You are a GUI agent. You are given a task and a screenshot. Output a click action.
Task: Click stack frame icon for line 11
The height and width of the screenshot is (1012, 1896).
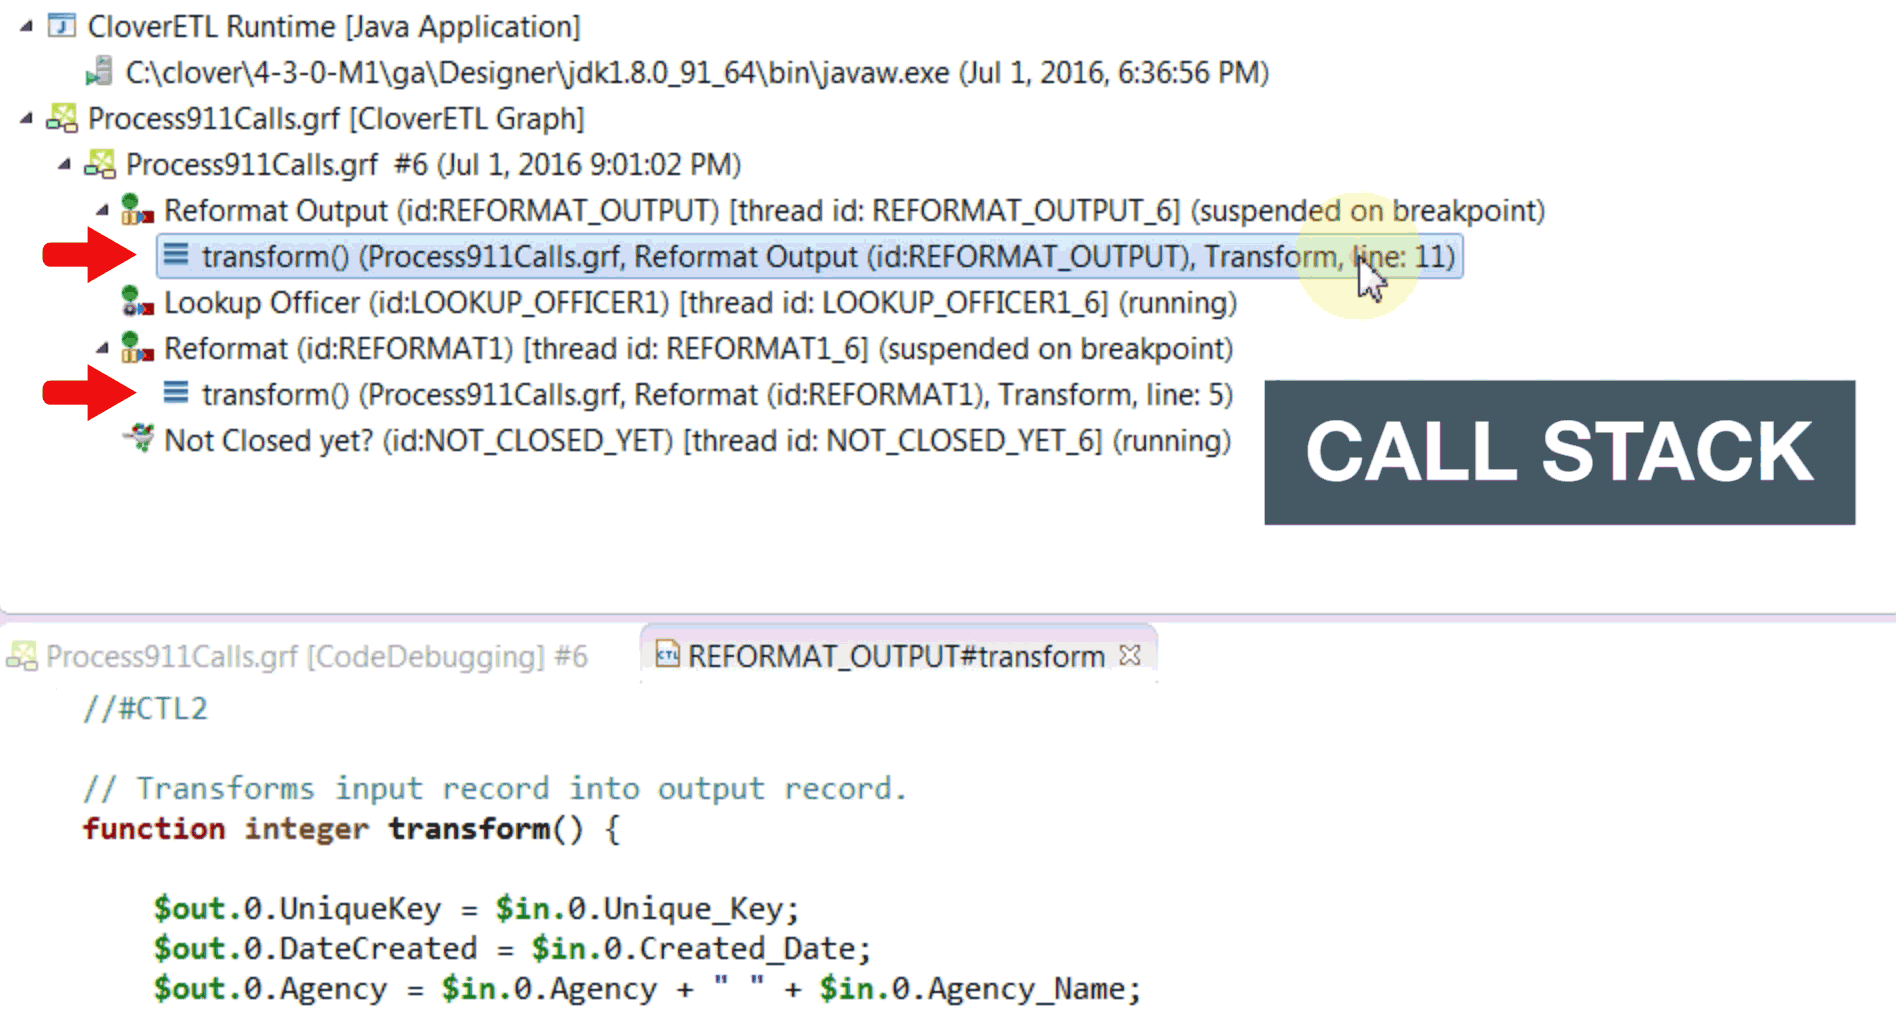coord(176,255)
